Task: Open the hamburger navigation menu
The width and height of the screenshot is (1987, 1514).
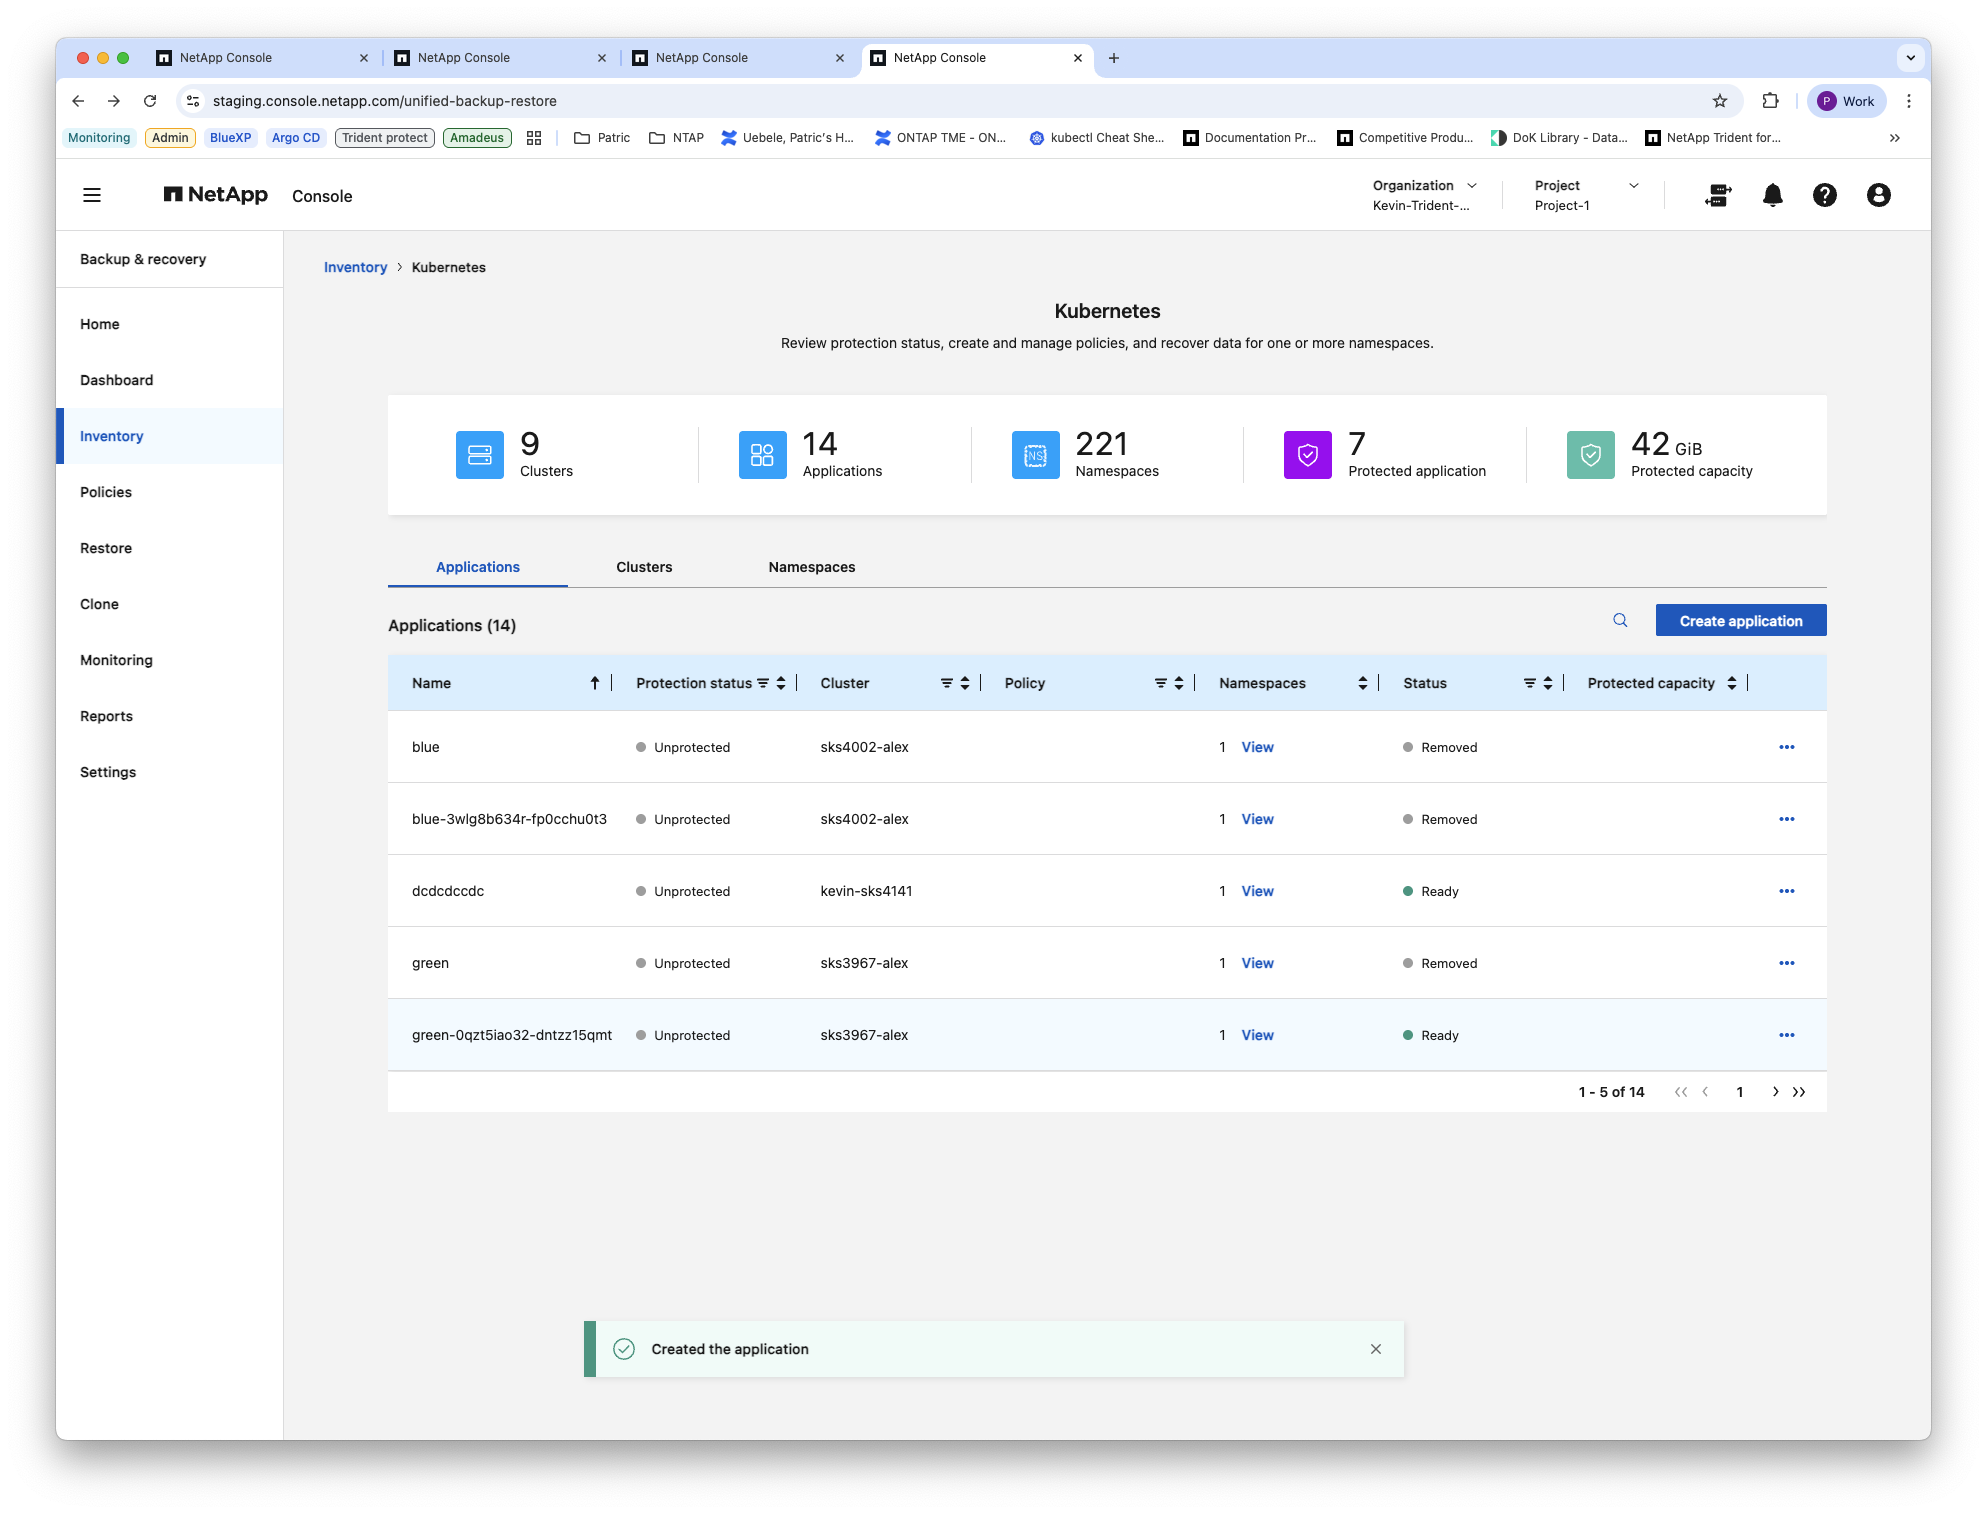Action: click(92, 195)
